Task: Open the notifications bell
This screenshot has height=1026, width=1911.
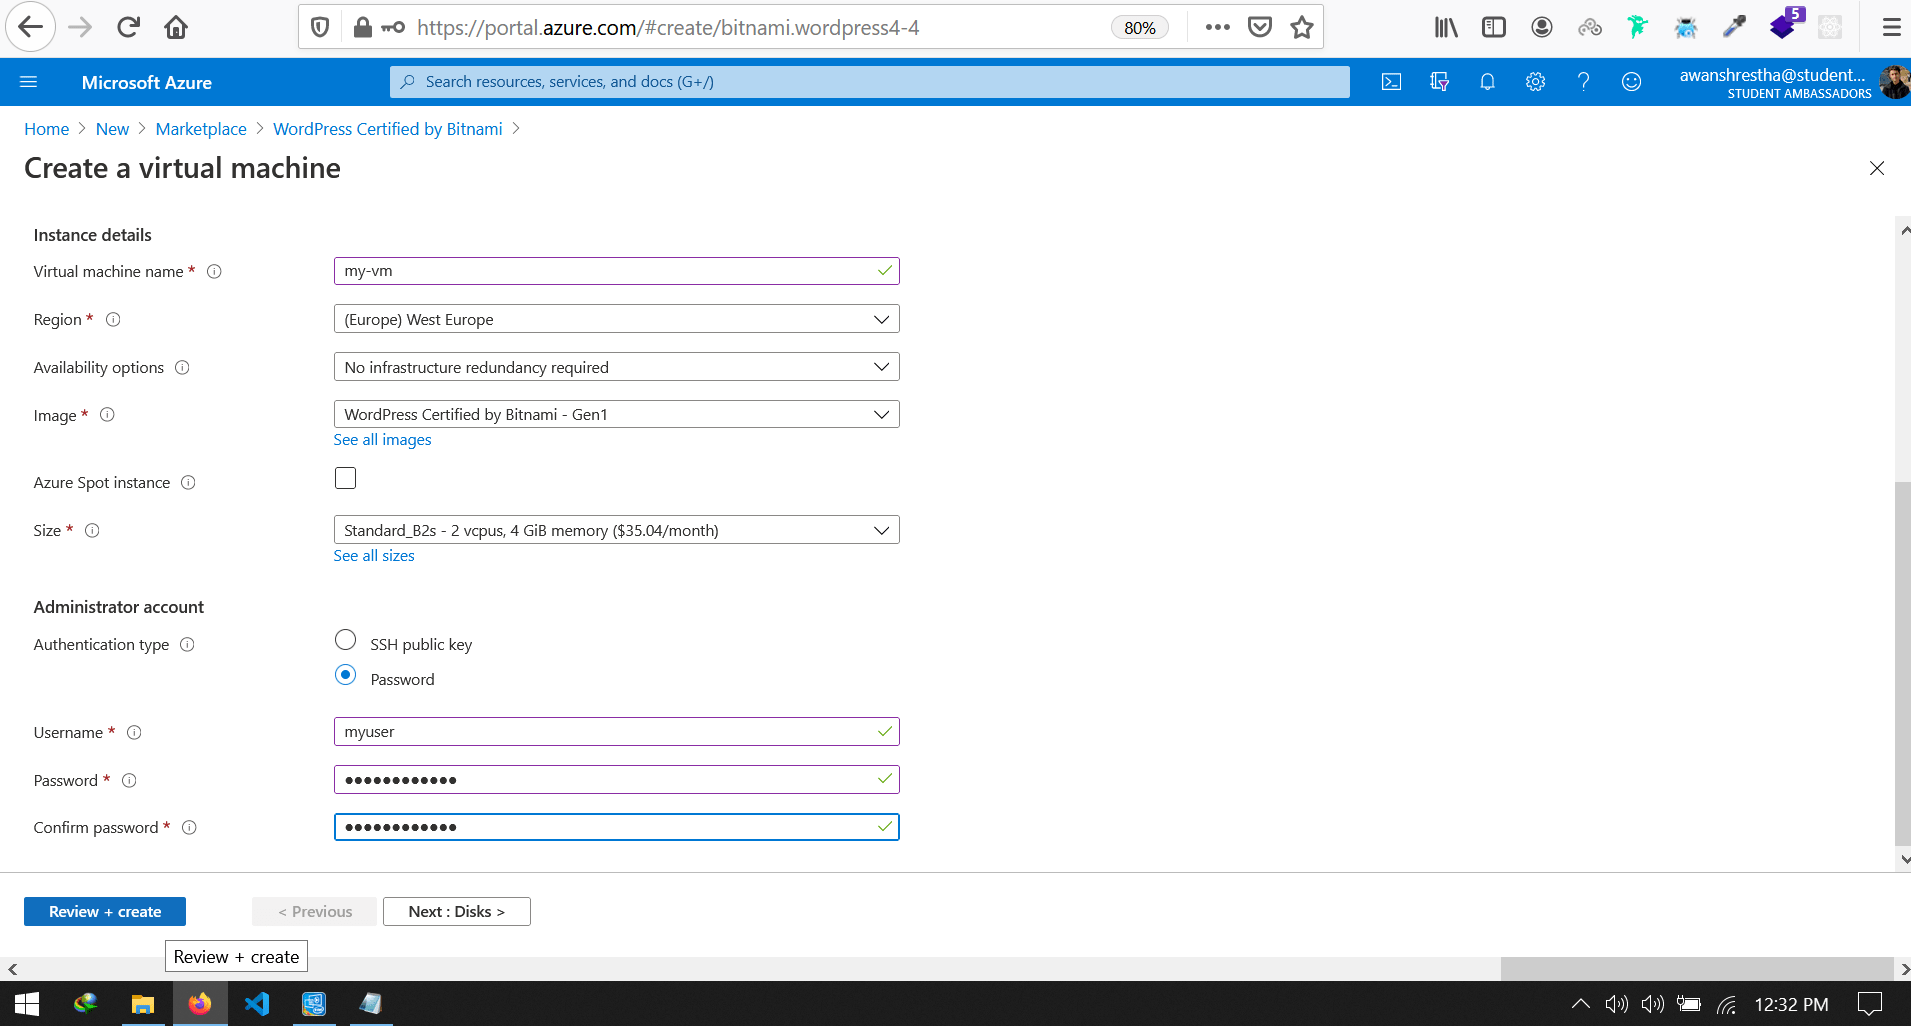Action: pos(1487,82)
